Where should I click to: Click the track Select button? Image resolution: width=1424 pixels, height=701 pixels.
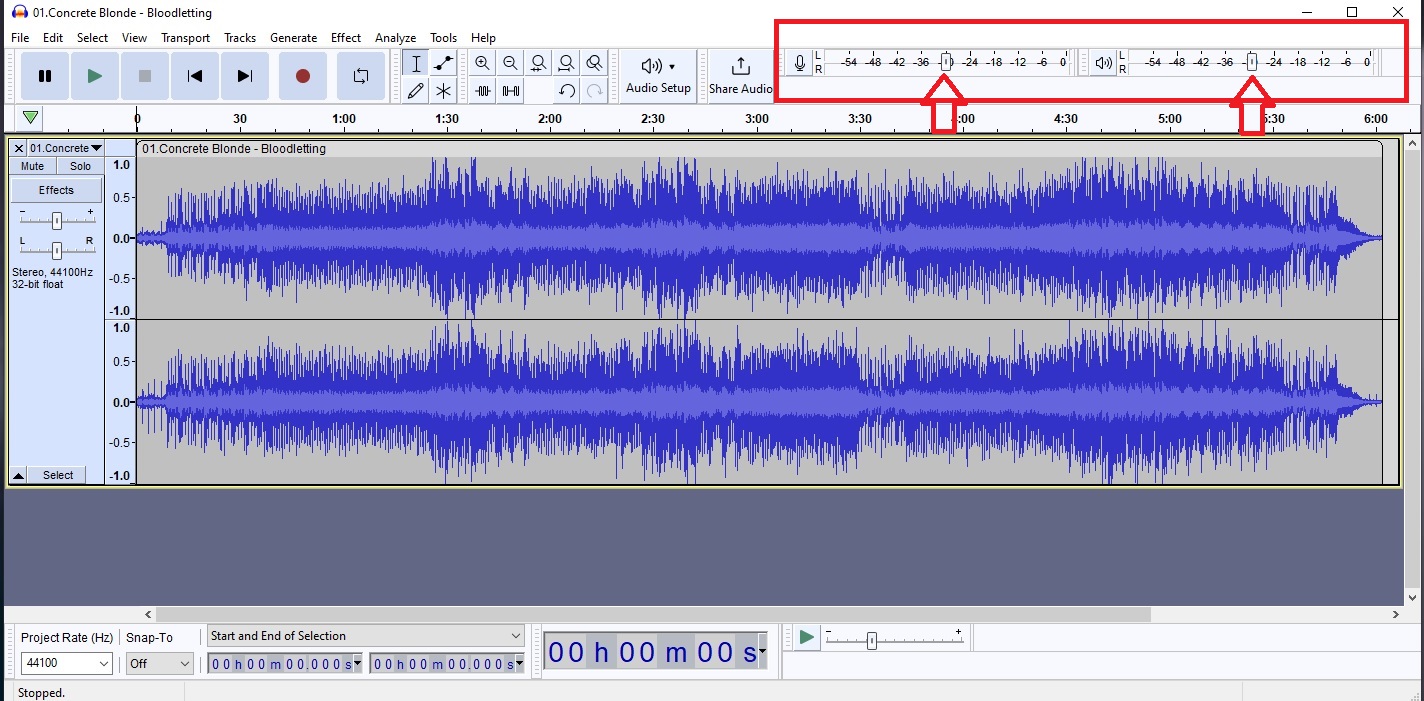[58, 475]
